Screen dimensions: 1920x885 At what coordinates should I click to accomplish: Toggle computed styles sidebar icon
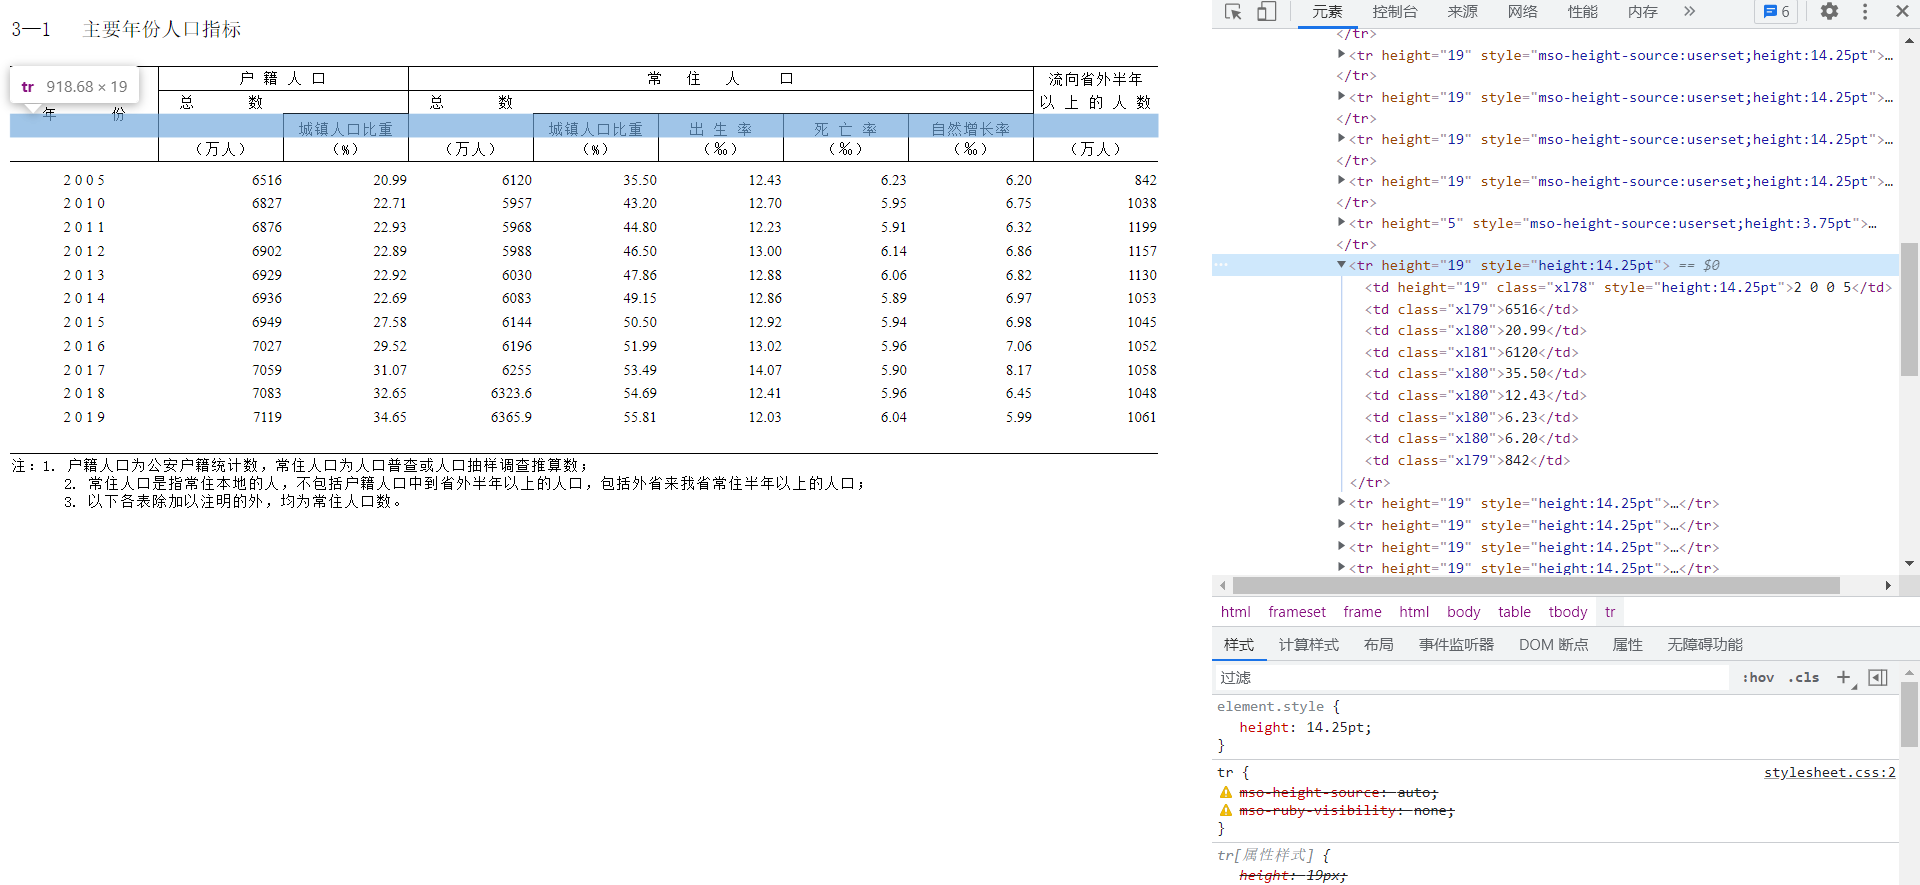click(1878, 678)
